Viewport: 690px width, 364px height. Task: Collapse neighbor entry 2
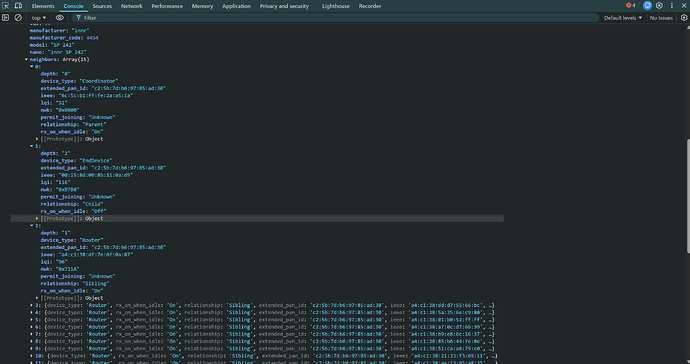tap(32, 226)
